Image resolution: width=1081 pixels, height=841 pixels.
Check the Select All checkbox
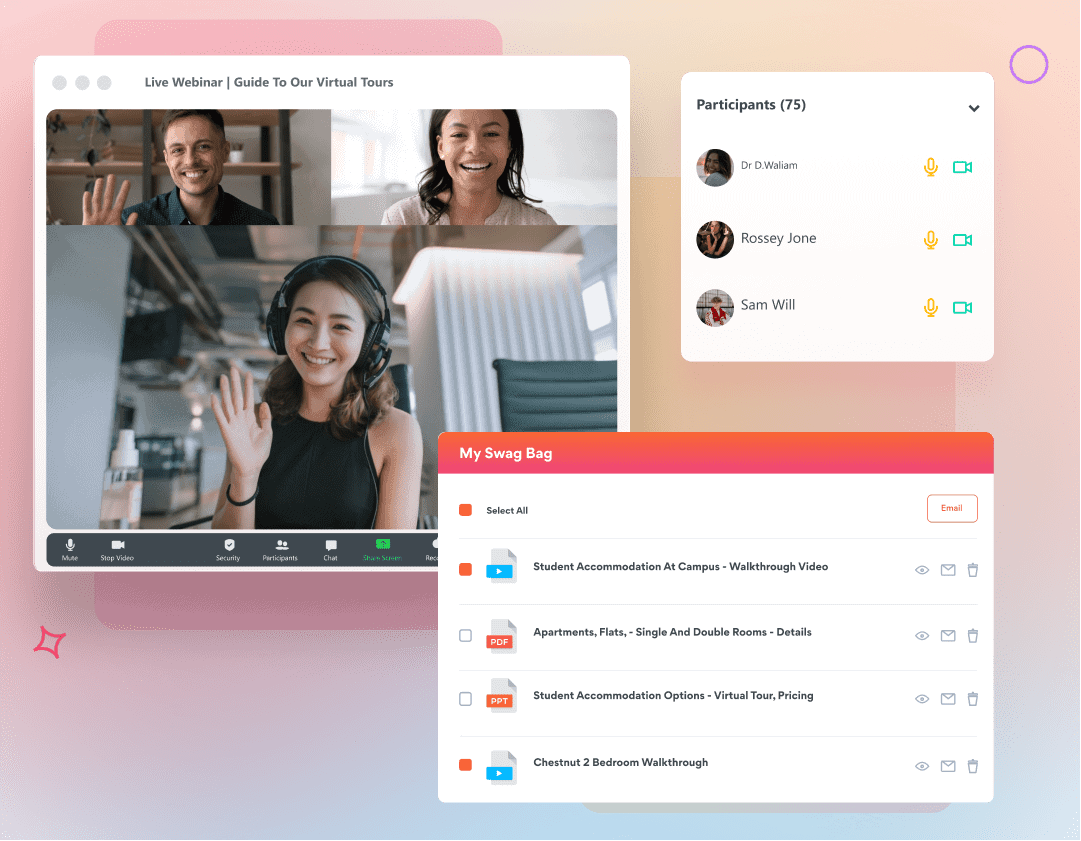pyautogui.click(x=465, y=510)
